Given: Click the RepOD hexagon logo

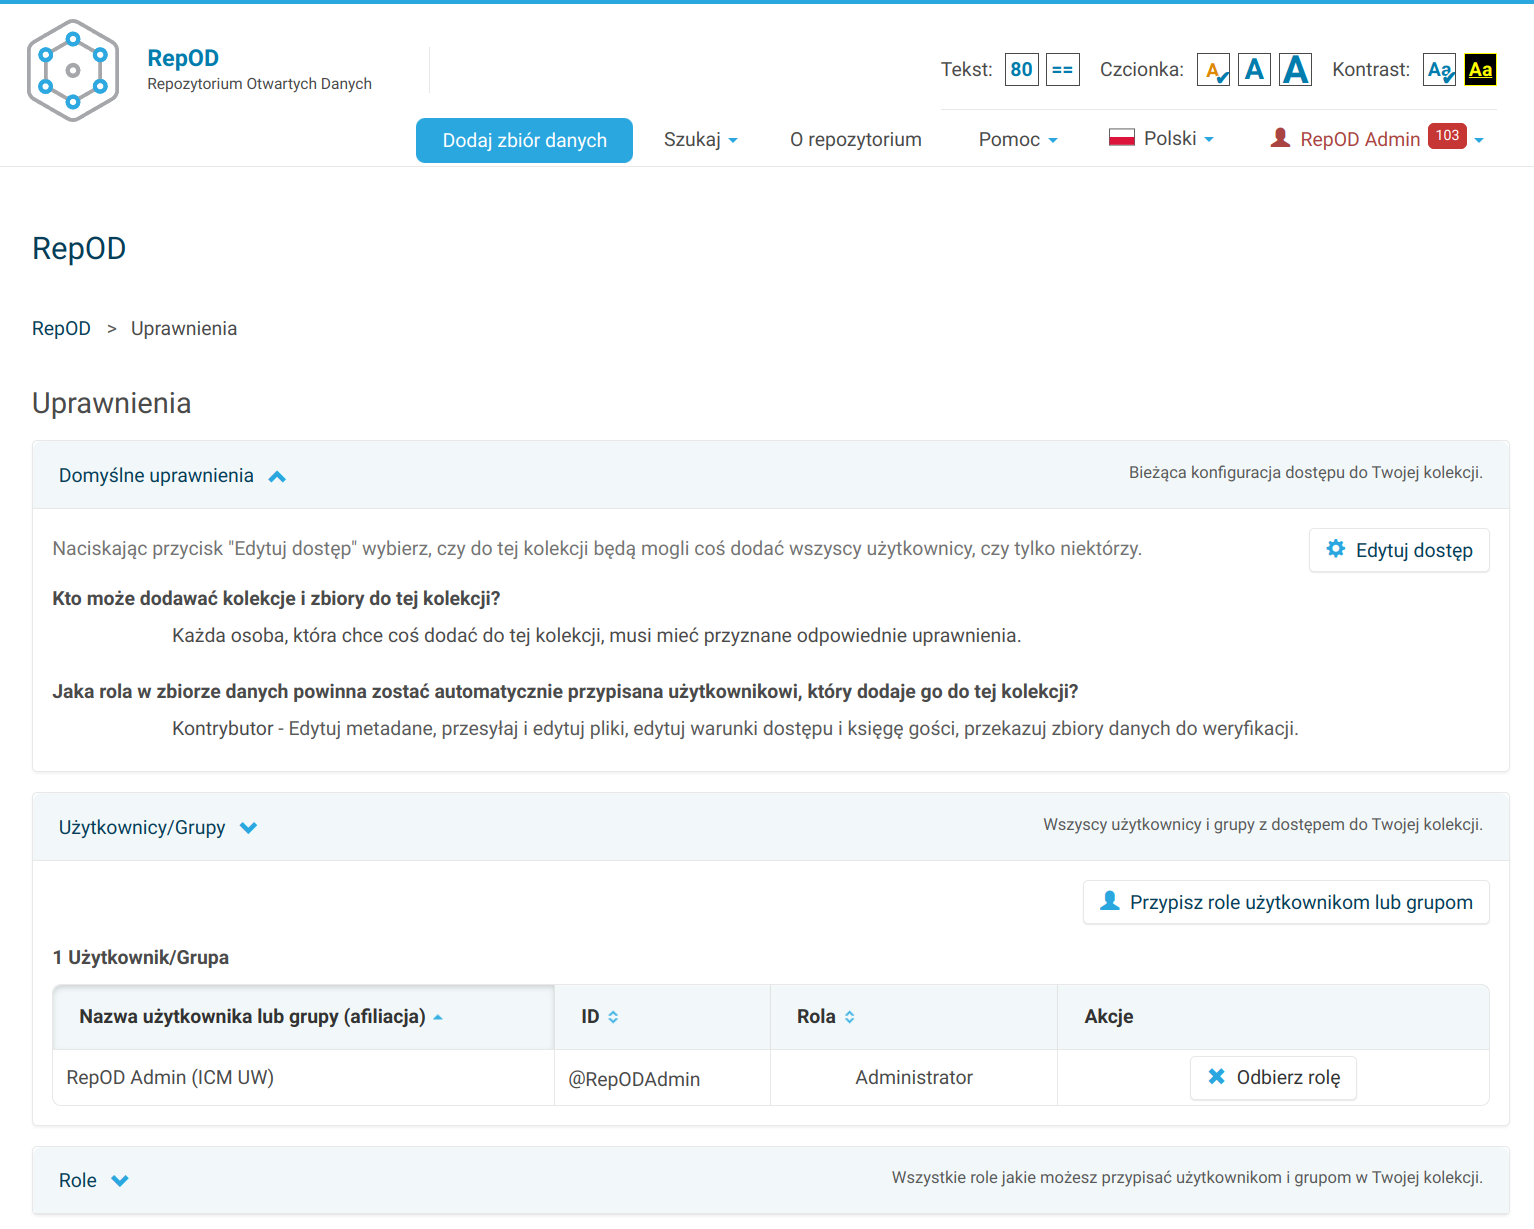Looking at the screenshot, I should point(73,71).
